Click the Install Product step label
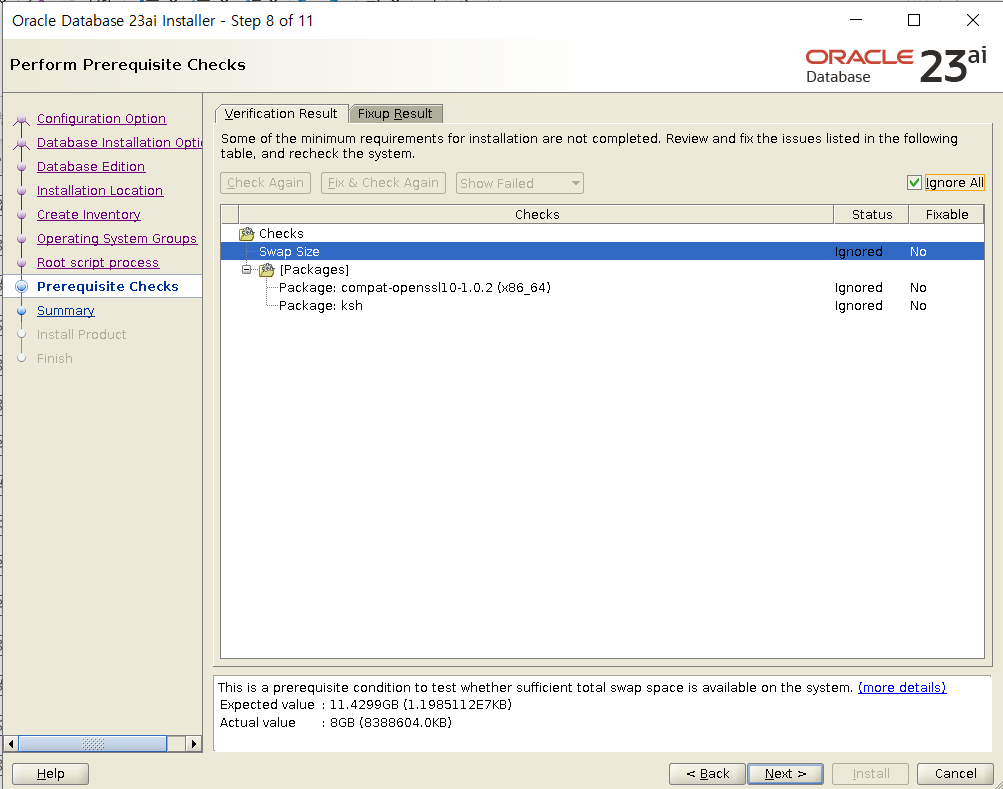The height and width of the screenshot is (789, 1003). click(81, 335)
